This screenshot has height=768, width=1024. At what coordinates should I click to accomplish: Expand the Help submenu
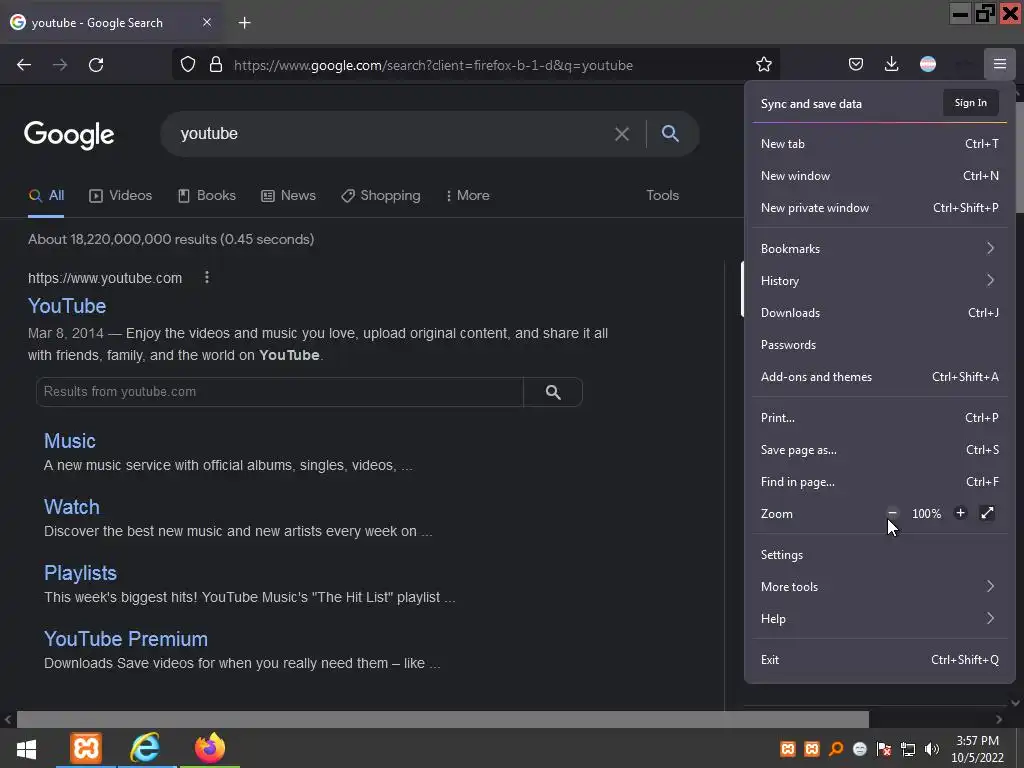pos(880,618)
